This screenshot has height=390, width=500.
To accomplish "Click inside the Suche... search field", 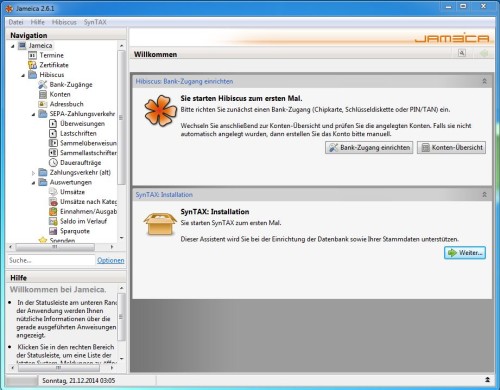I will (x=51, y=260).
